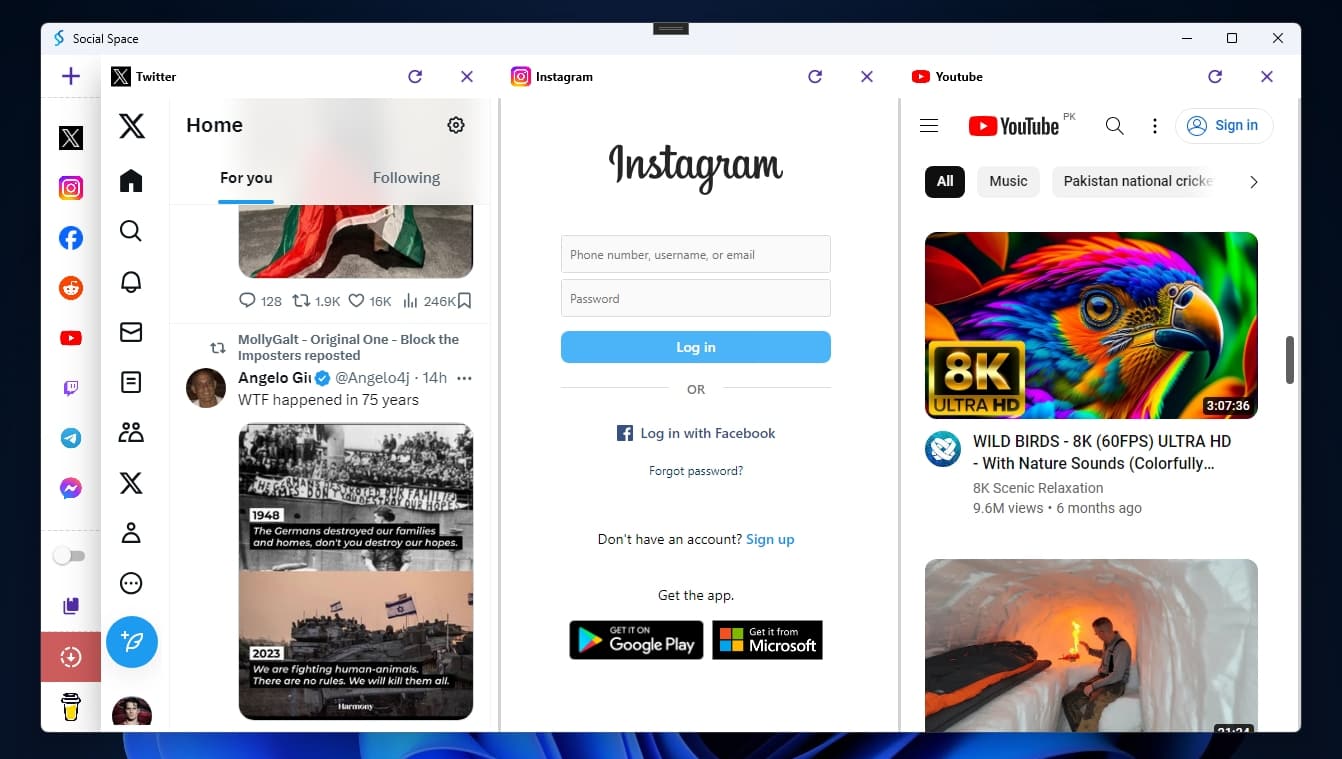Reload the Twitter panel

tap(415, 76)
